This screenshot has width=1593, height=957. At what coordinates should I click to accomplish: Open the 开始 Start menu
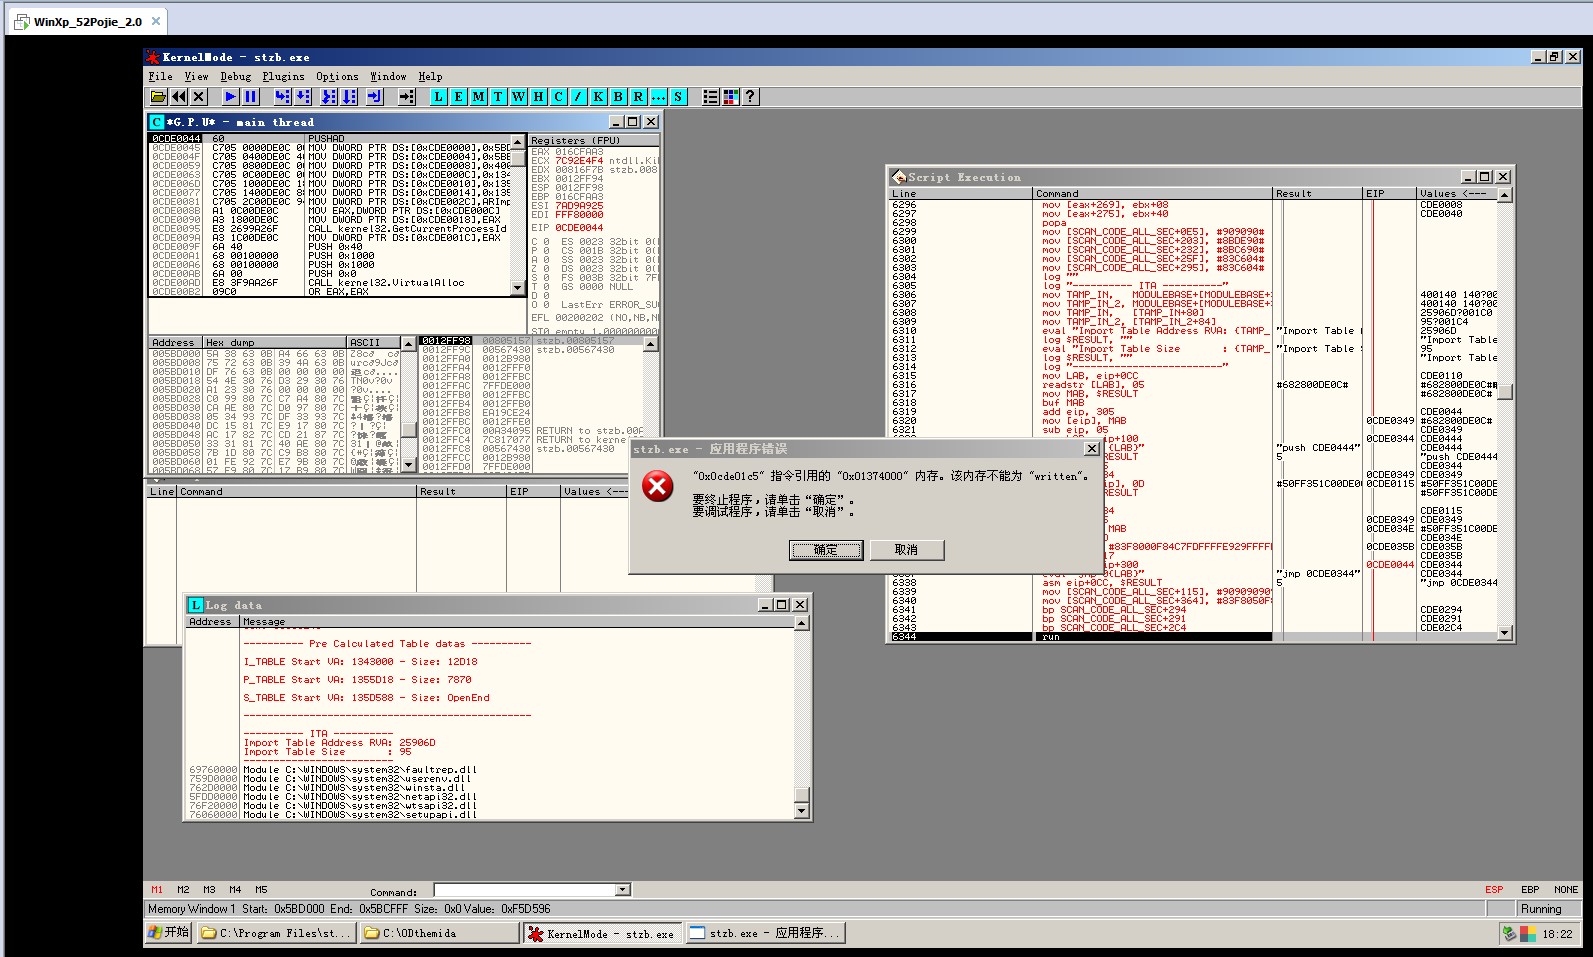[x=168, y=932]
